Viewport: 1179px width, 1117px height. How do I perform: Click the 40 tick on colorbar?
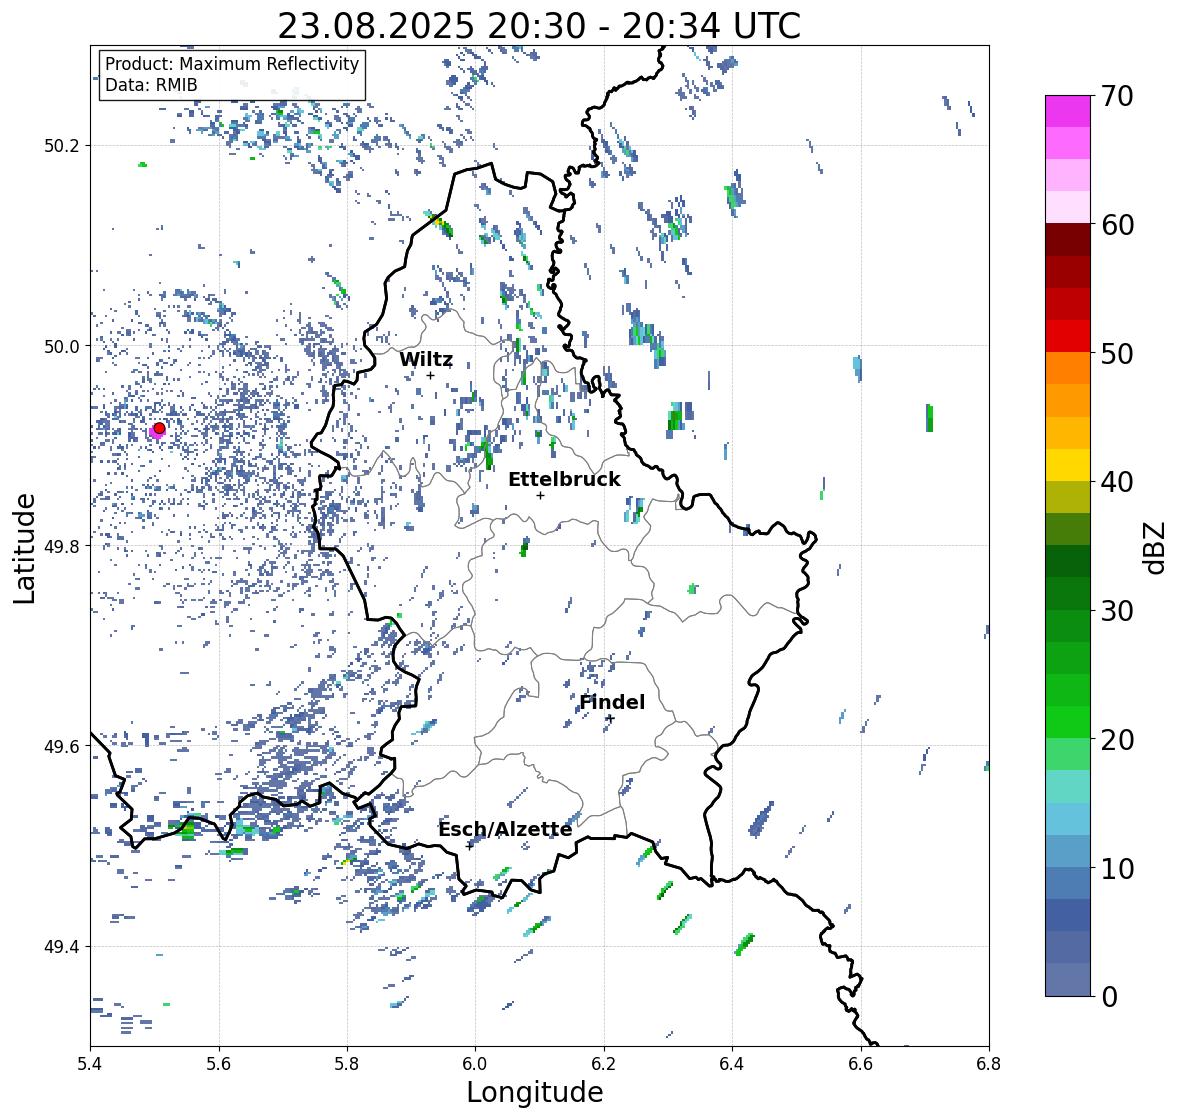1117,482
